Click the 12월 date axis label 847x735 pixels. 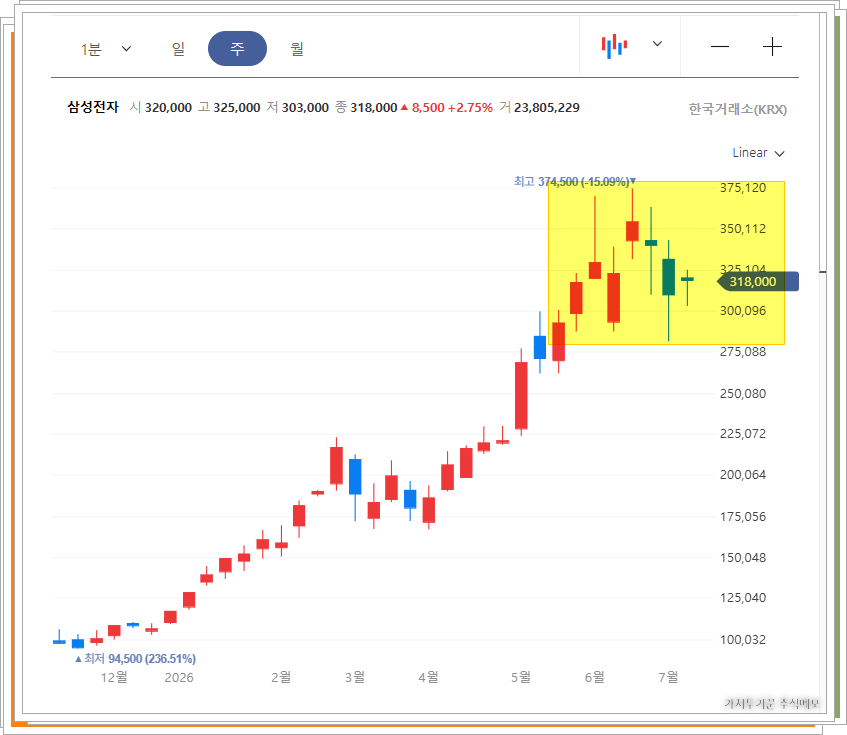coord(114,677)
